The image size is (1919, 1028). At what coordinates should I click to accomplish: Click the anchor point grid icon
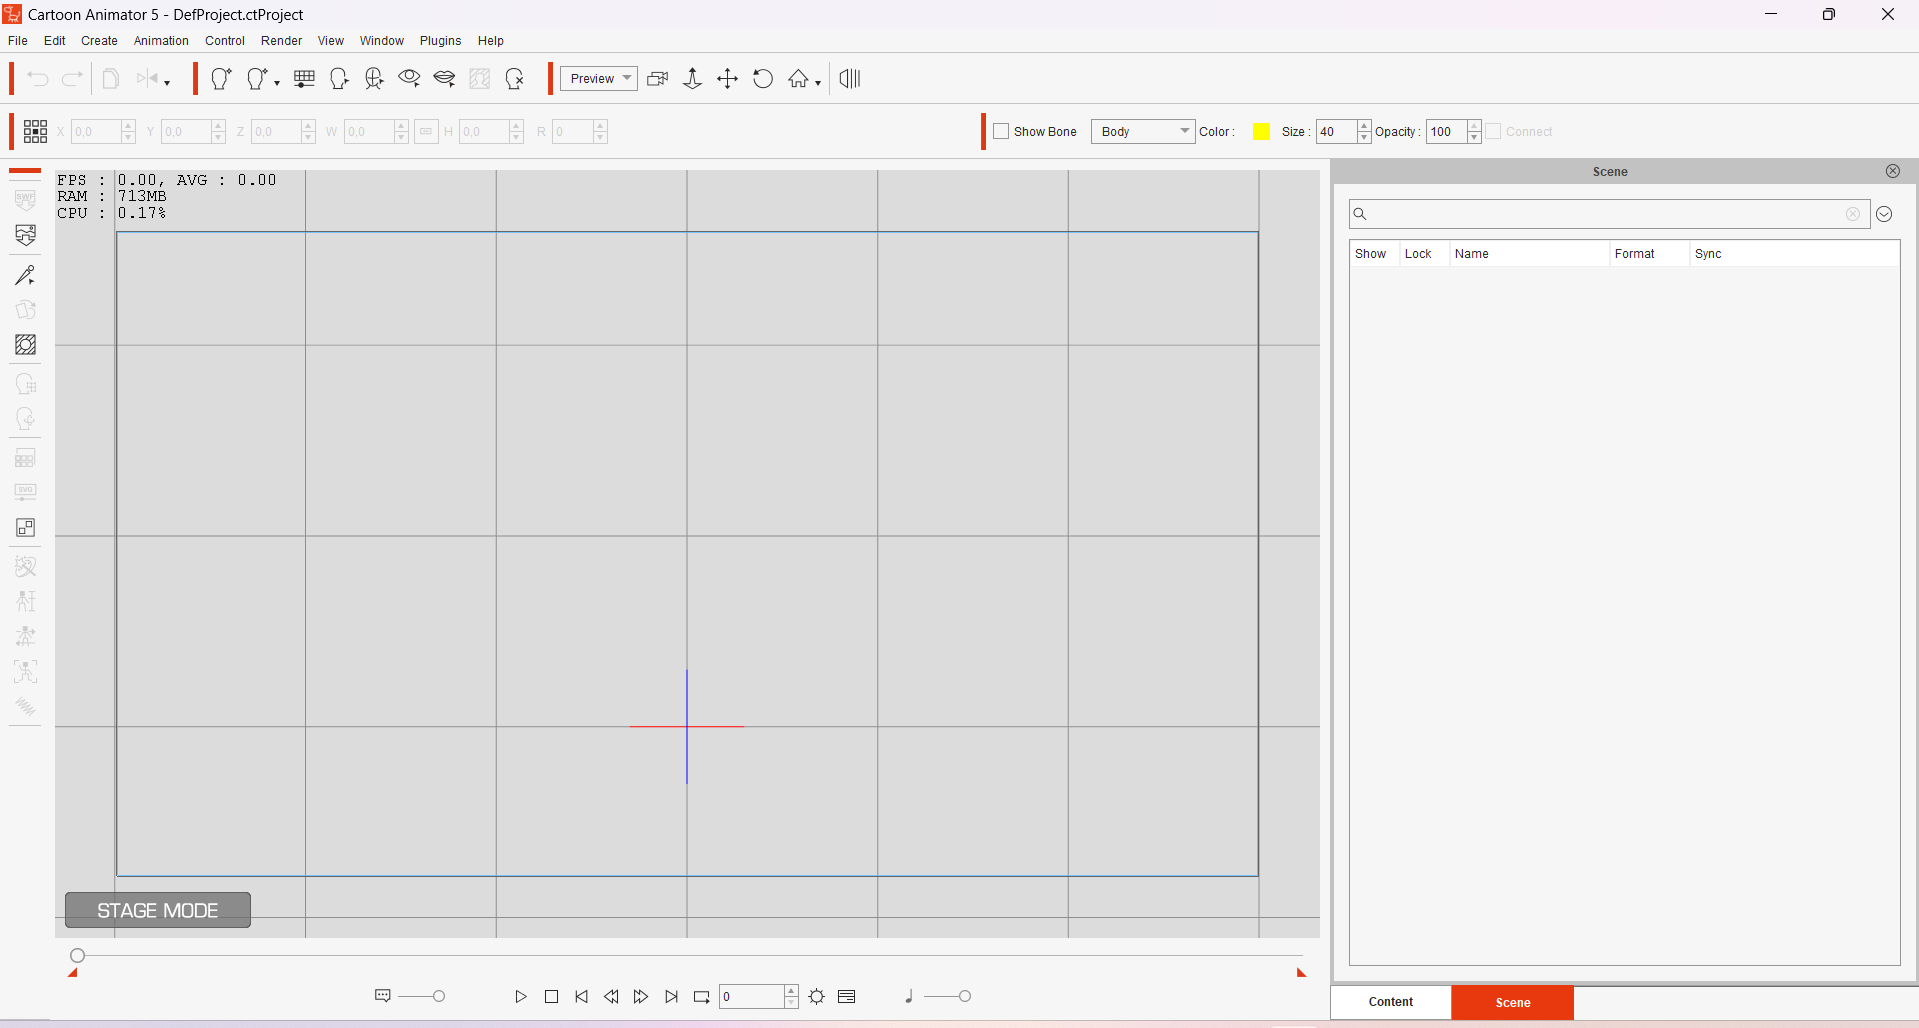pyautogui.click(x=36, y=131)
